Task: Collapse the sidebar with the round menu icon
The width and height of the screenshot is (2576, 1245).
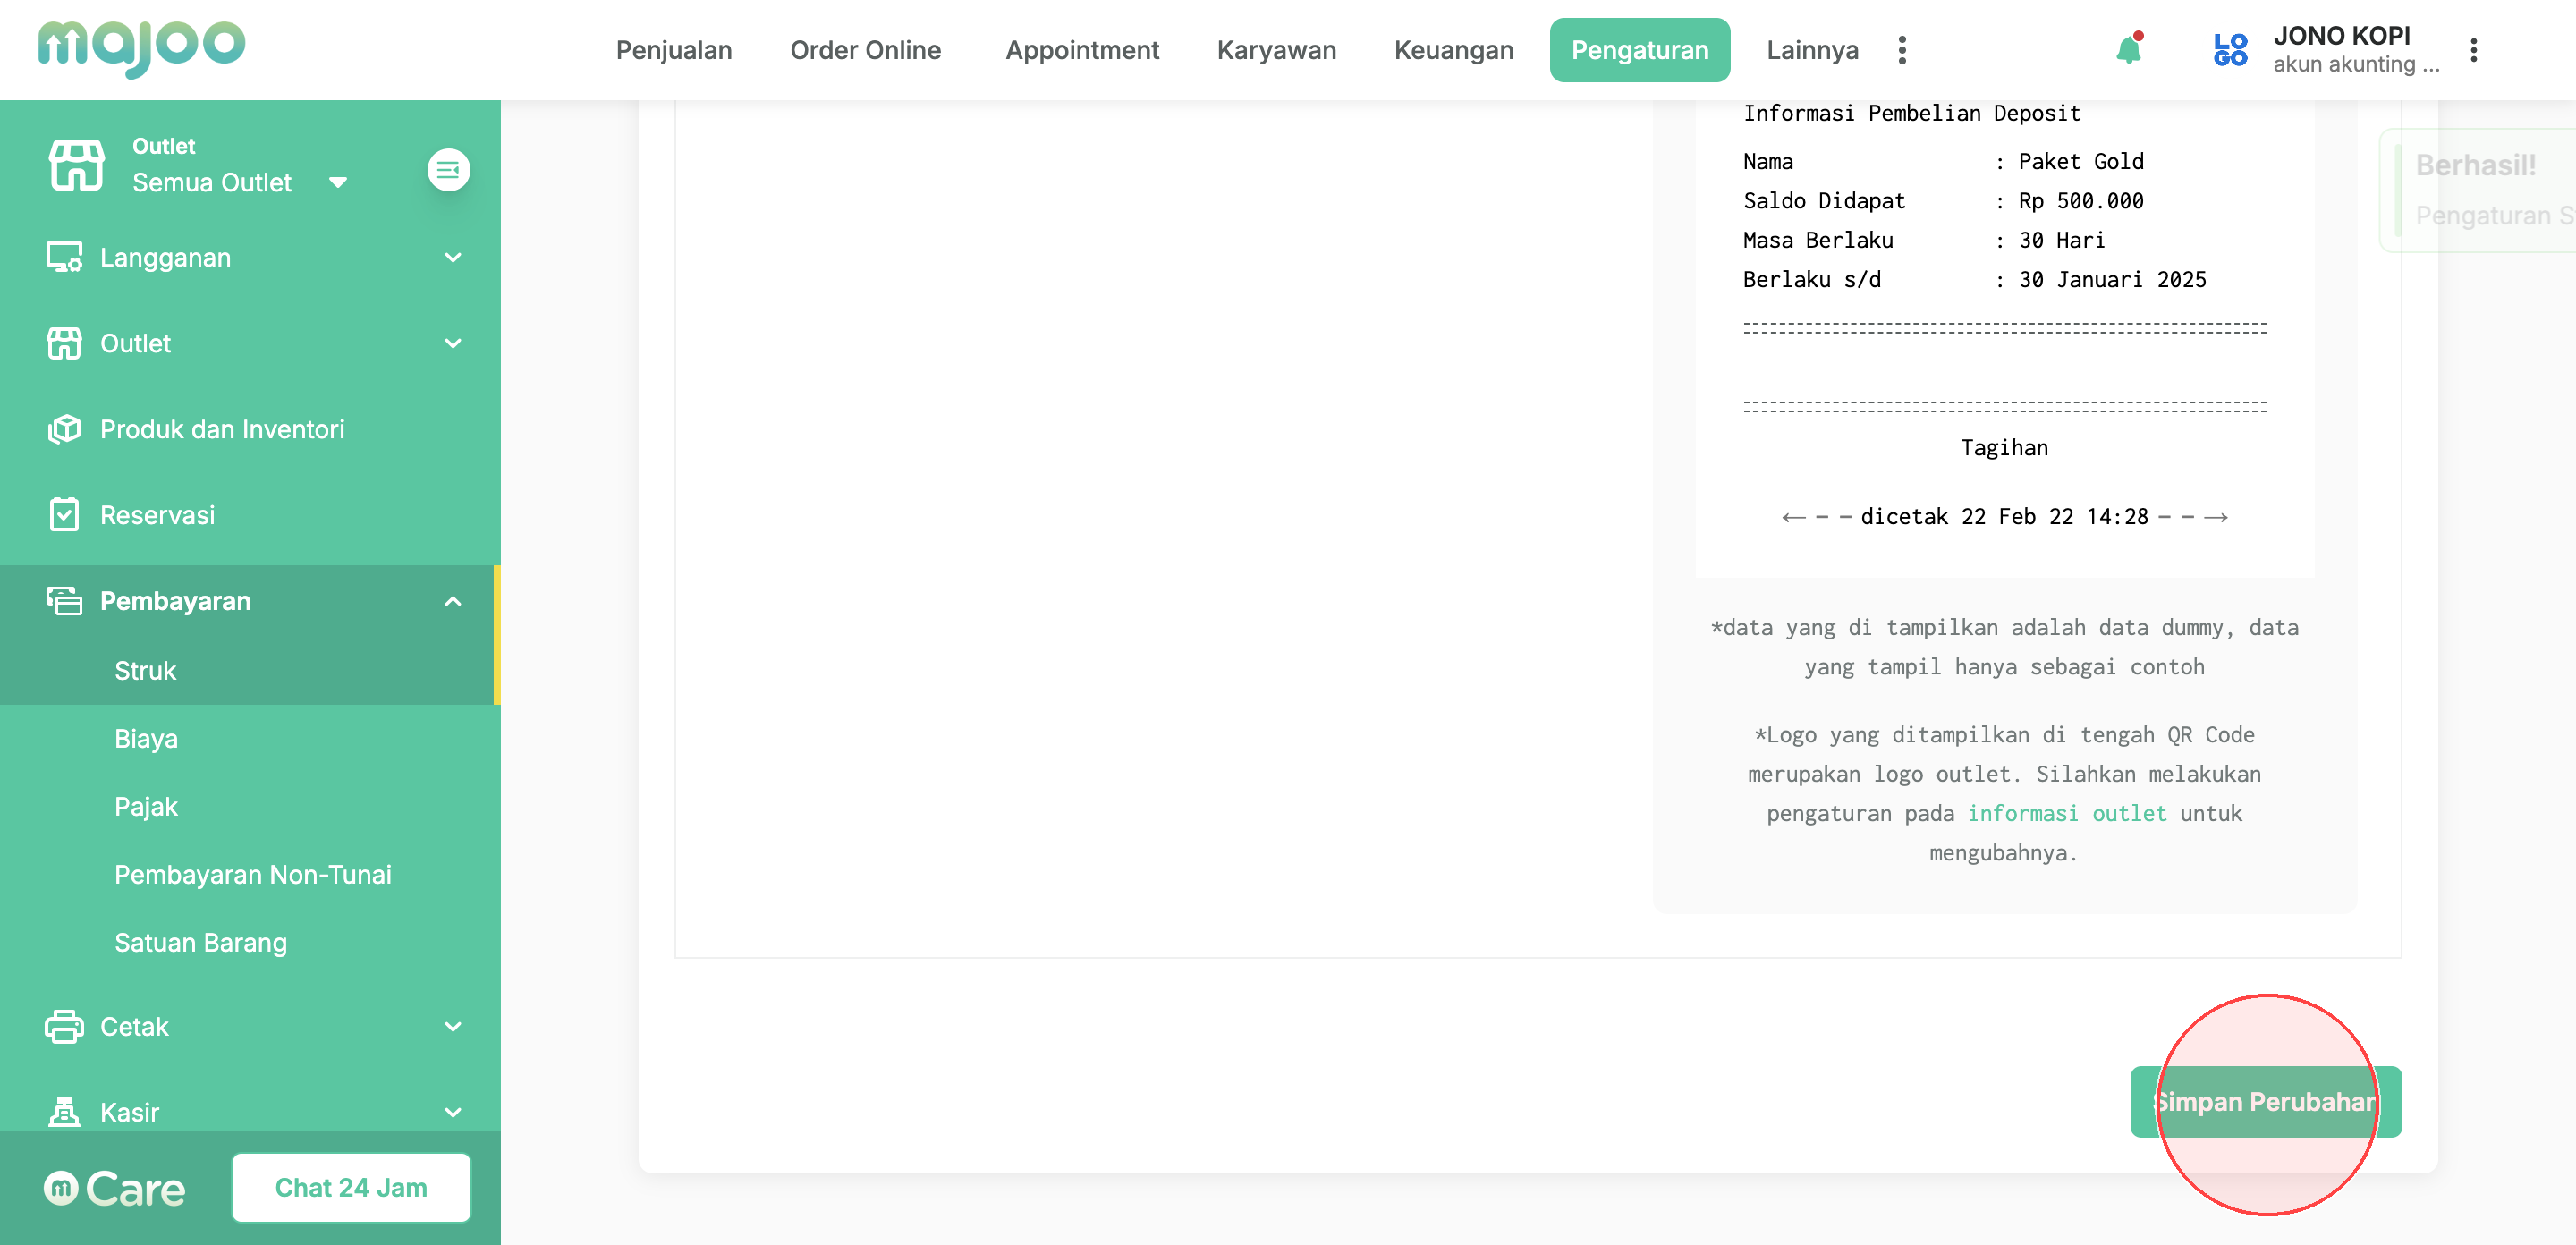Action: coord(448,170)
